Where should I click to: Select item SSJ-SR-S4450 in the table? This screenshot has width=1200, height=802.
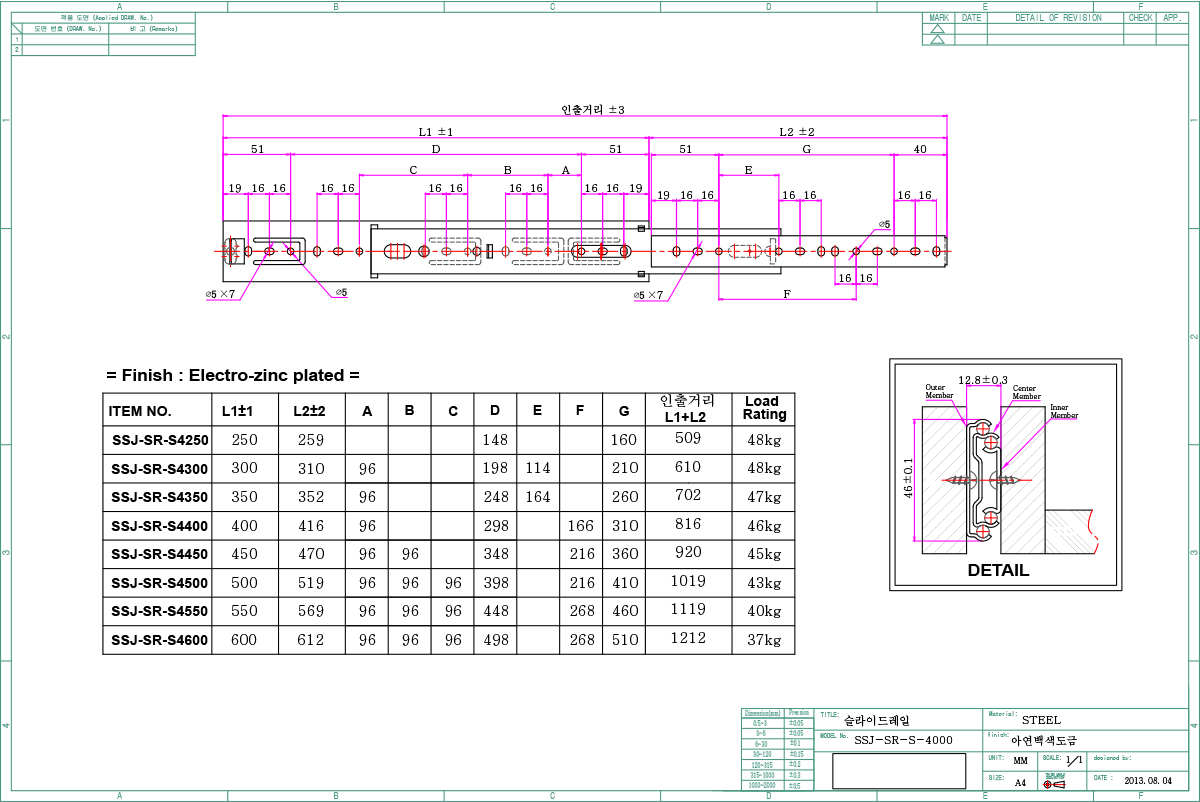click(160, 555)
